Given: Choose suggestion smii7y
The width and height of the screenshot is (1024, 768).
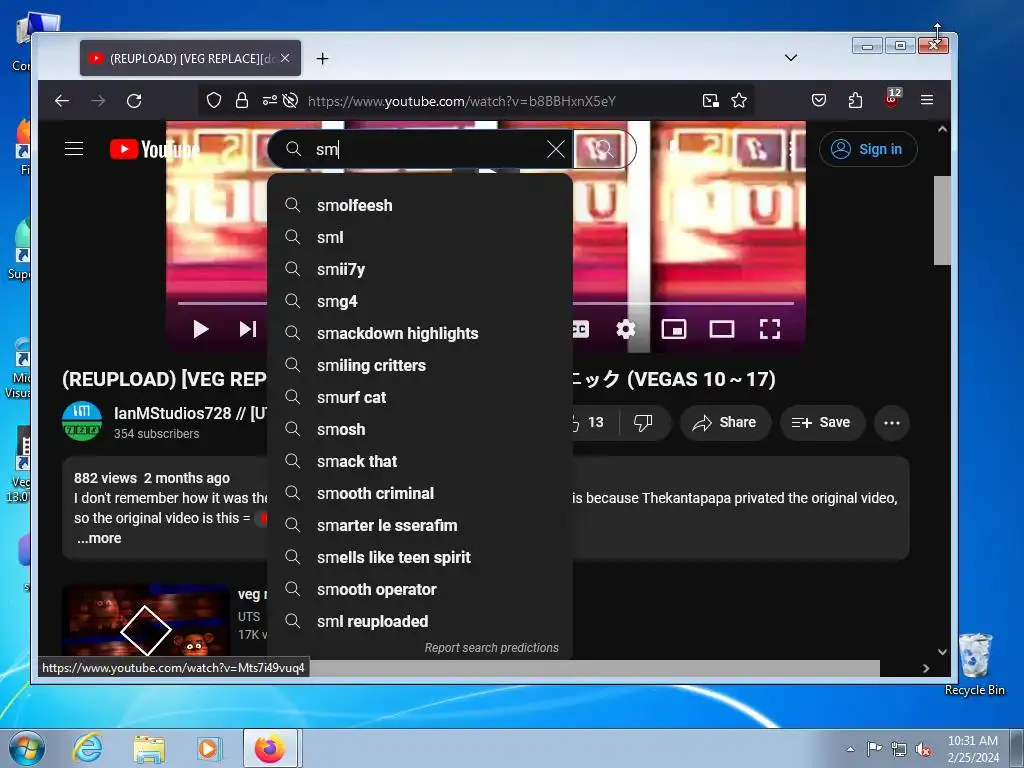Looking at the screenshot, I should click(x=420, y=269).
